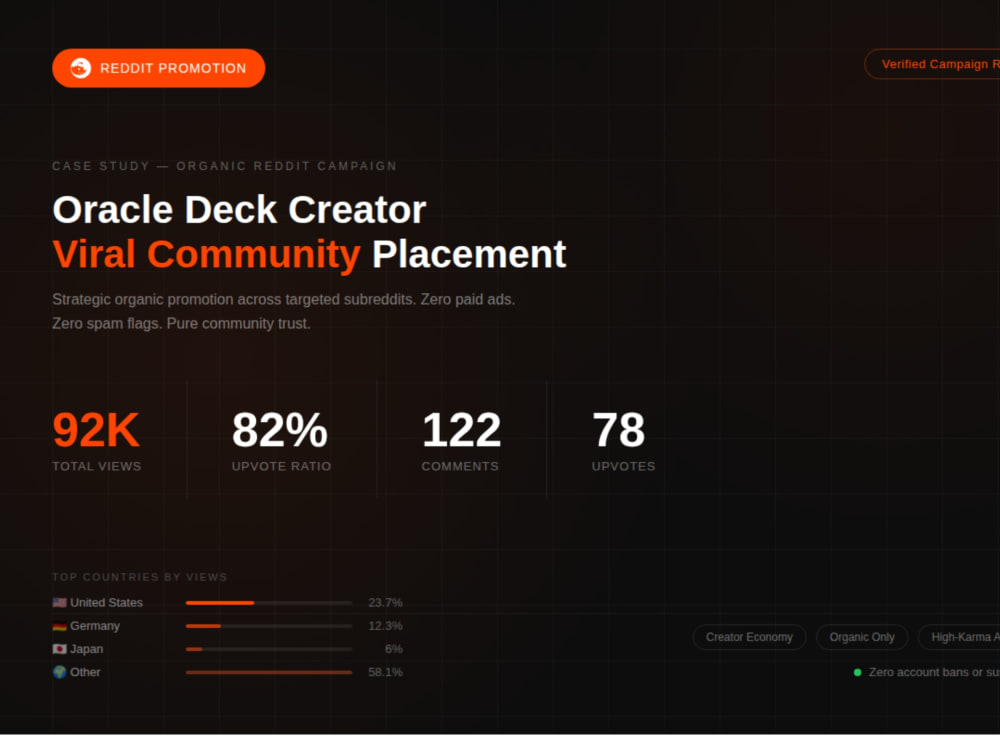Click the orange Viral Community heading text
1000x750 pixels.
pos(207,254)
